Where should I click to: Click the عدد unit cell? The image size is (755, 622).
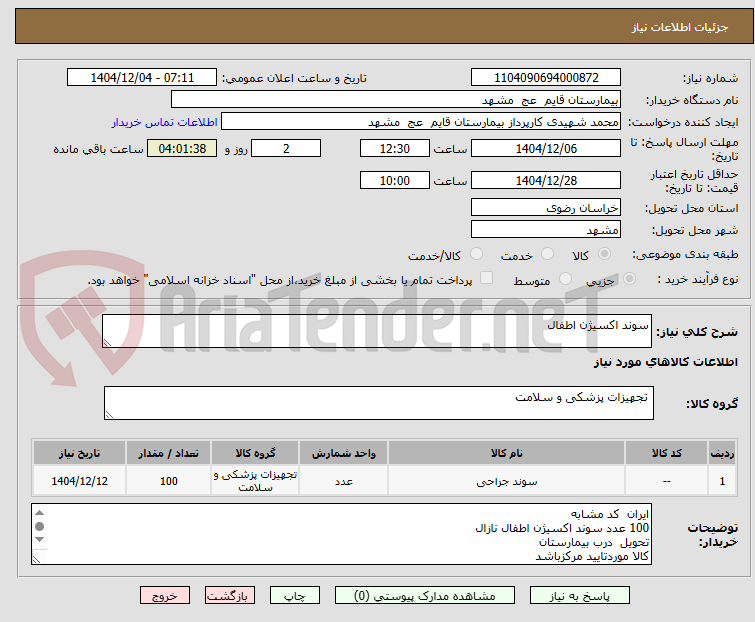tap(343, 481)
